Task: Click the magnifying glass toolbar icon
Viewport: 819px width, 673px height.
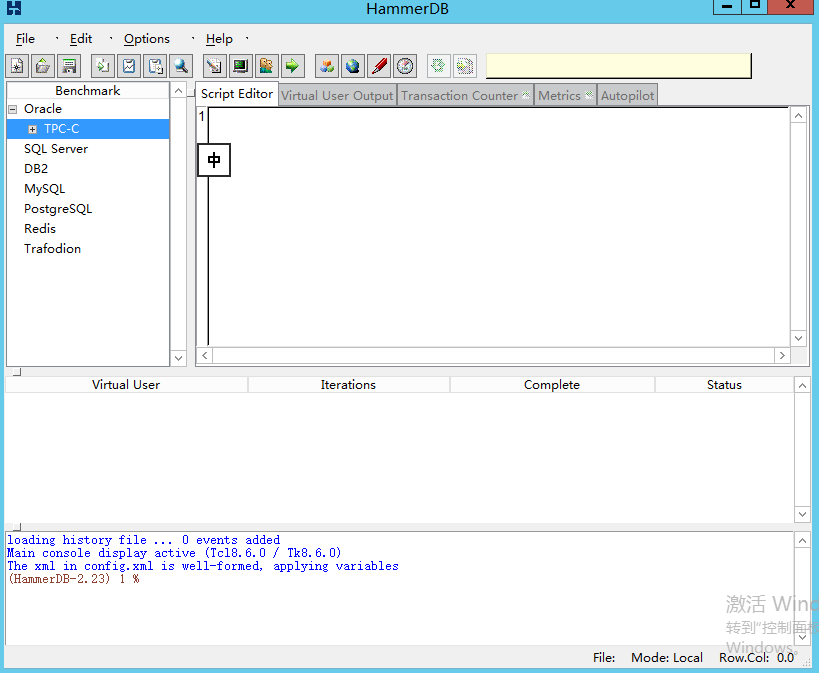Action: point(181,65)
